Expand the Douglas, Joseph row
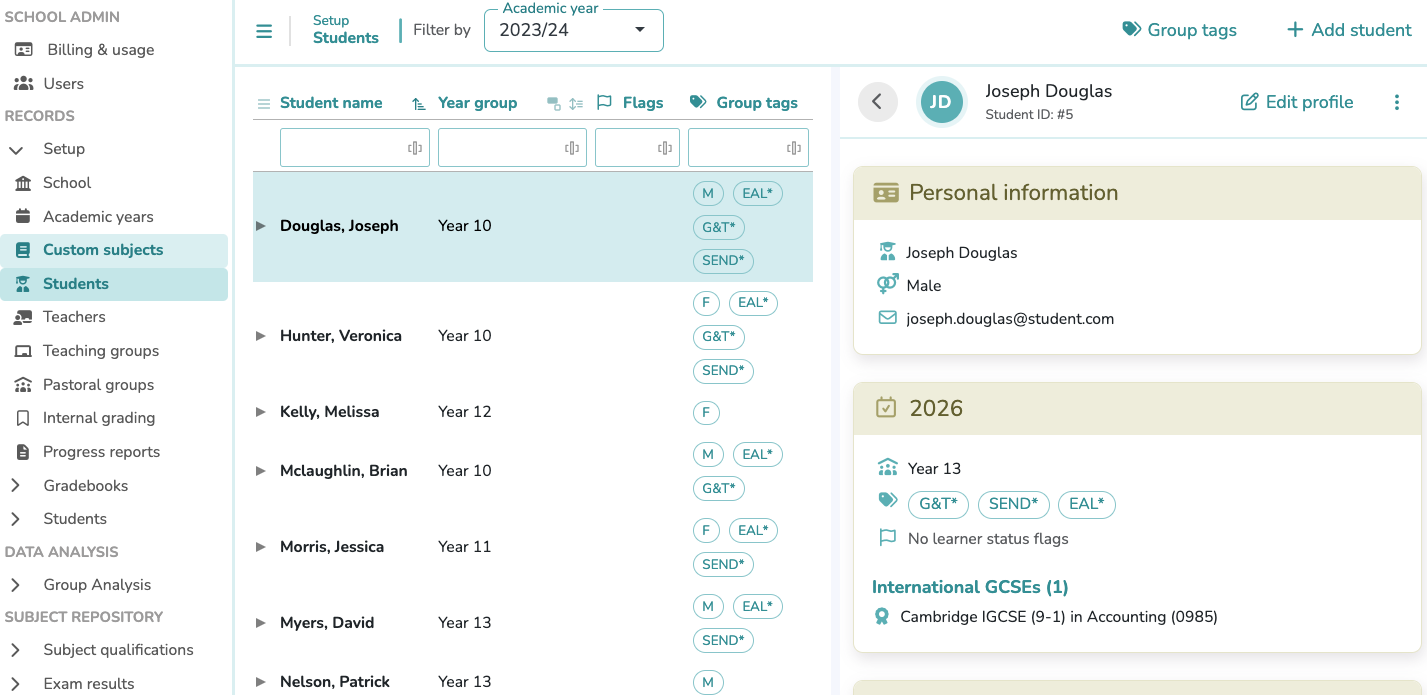The image size is (1427, 695). click(x=261, y=226)
